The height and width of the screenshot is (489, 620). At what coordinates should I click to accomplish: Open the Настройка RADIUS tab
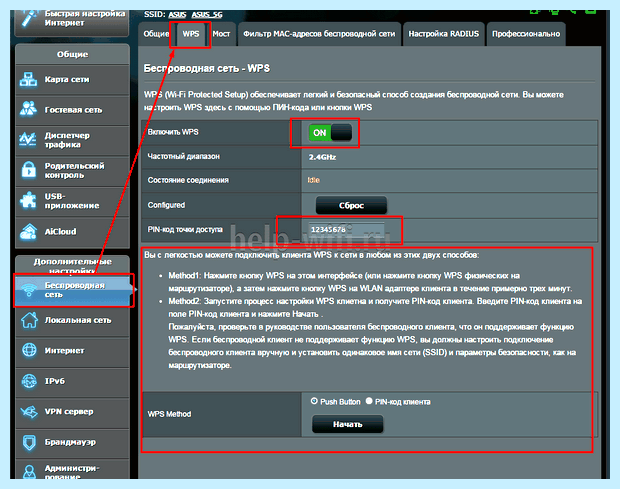click(x=444, y=34)
